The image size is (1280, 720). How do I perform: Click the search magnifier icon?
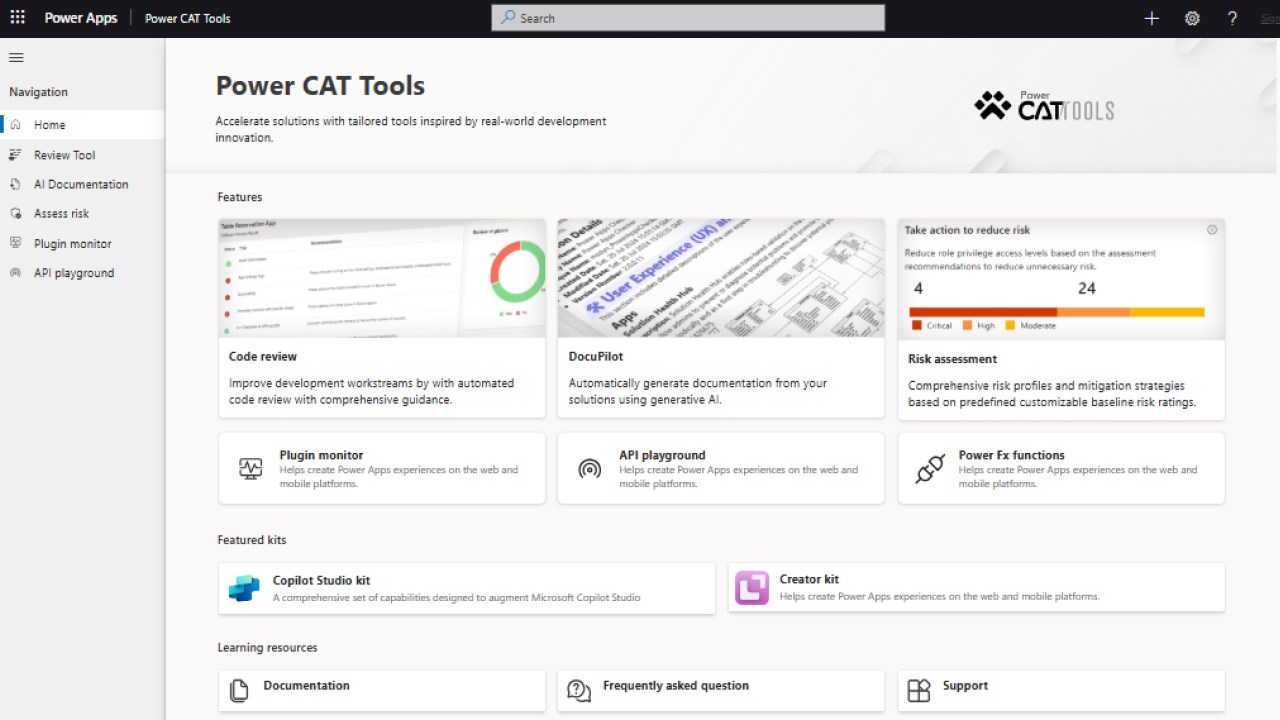click(509, 18)
